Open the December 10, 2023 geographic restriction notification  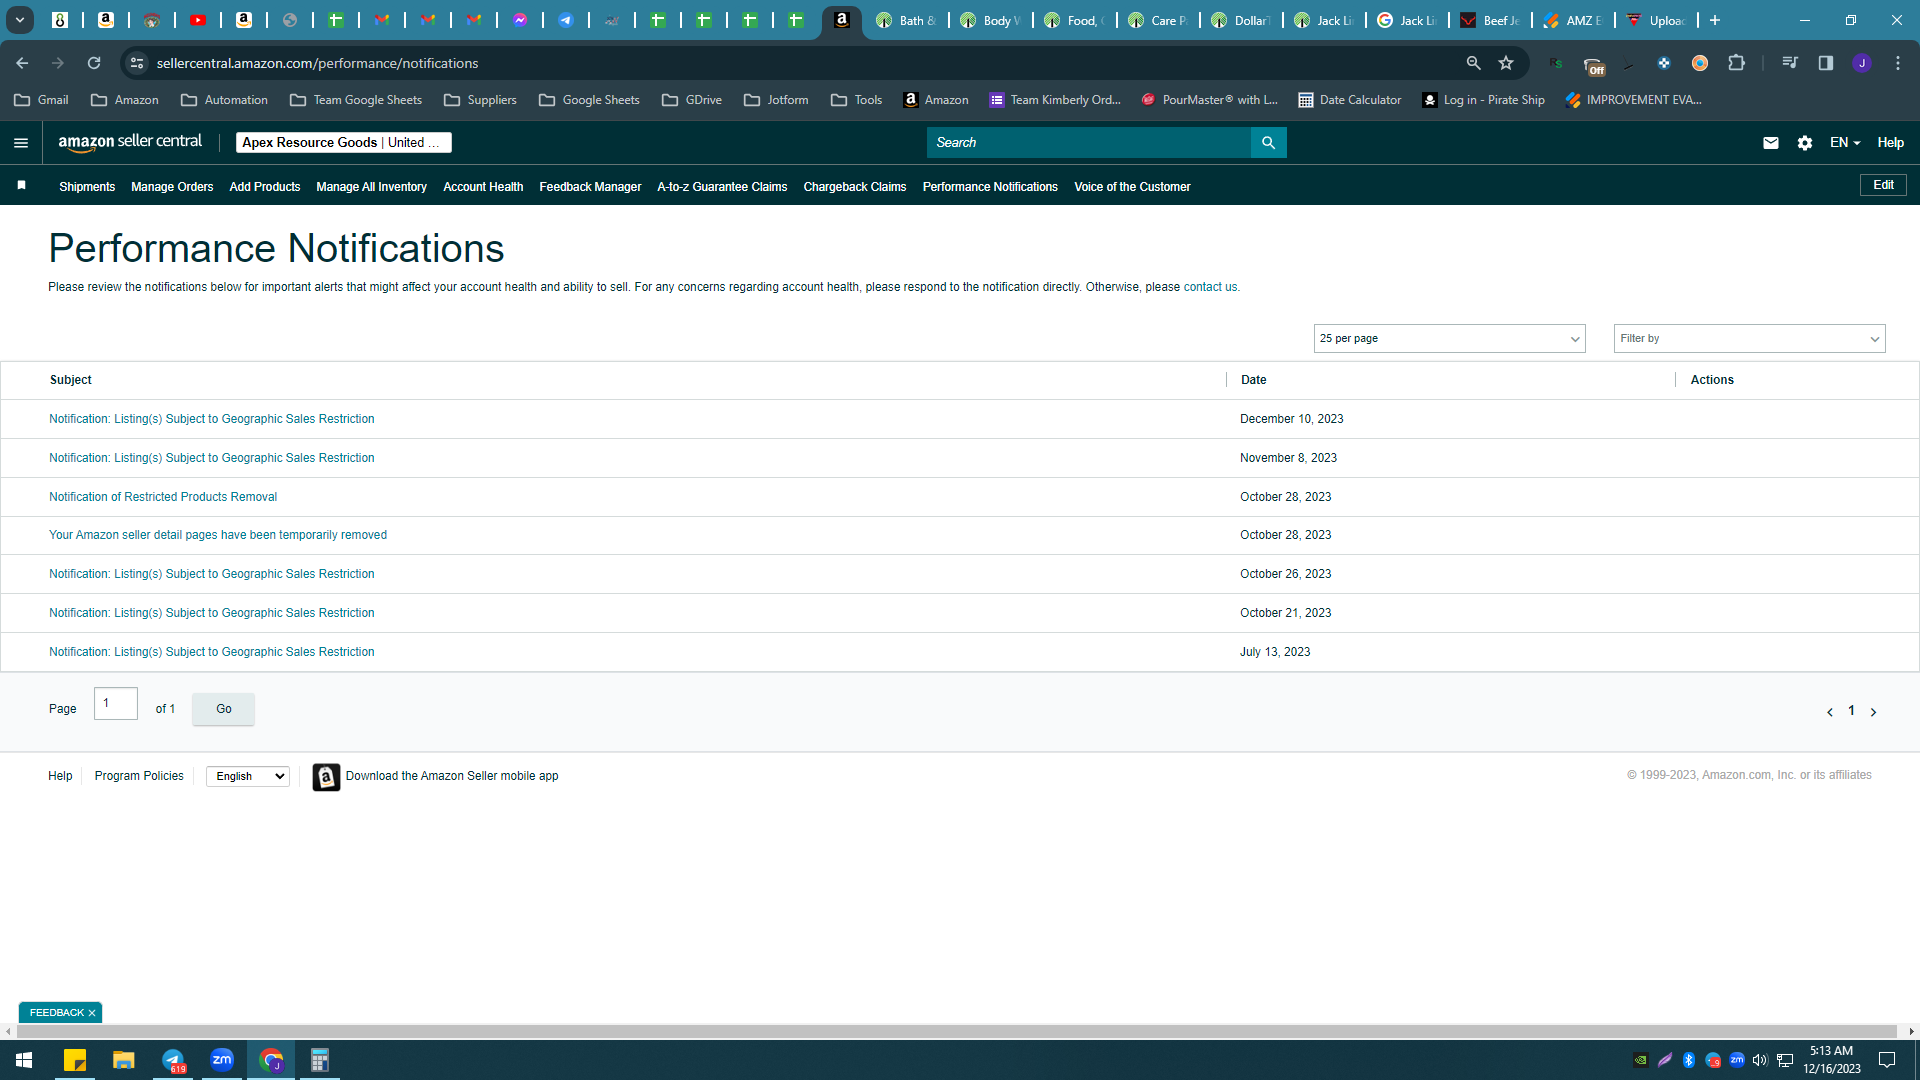tap(212, 419)
